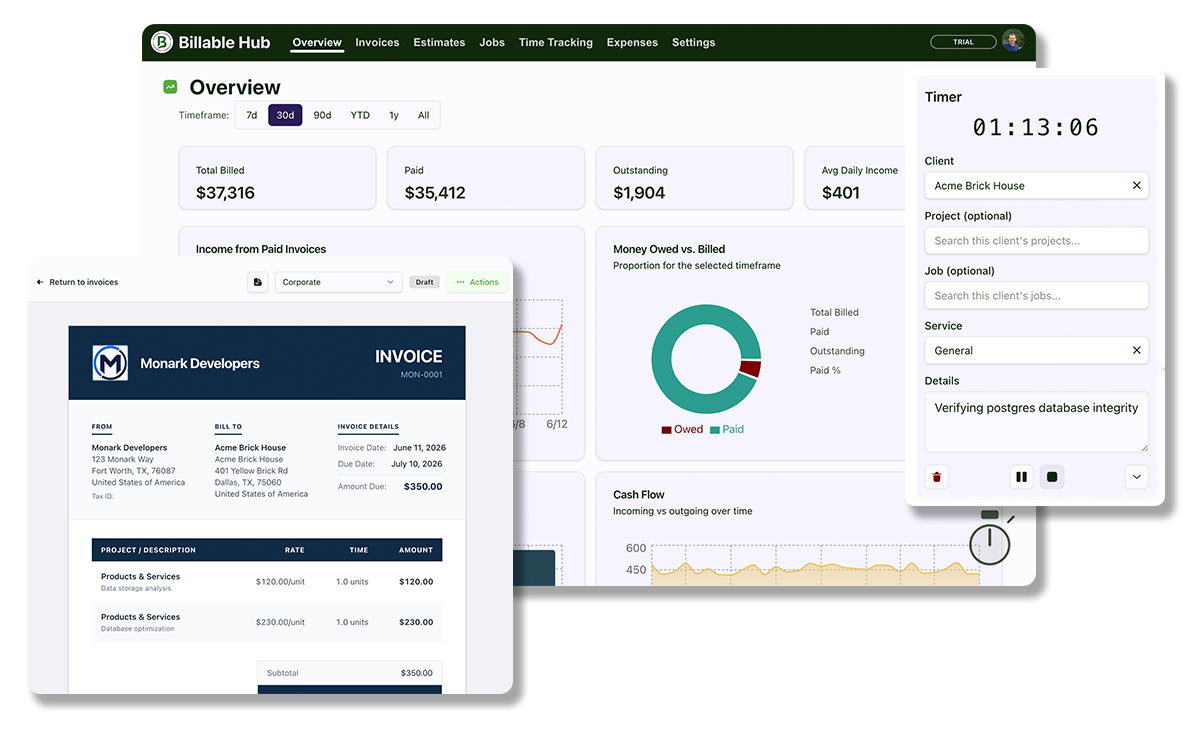Delete the timer with trash icon
This screenshot has height=731, width=1183.
(937, 477)
